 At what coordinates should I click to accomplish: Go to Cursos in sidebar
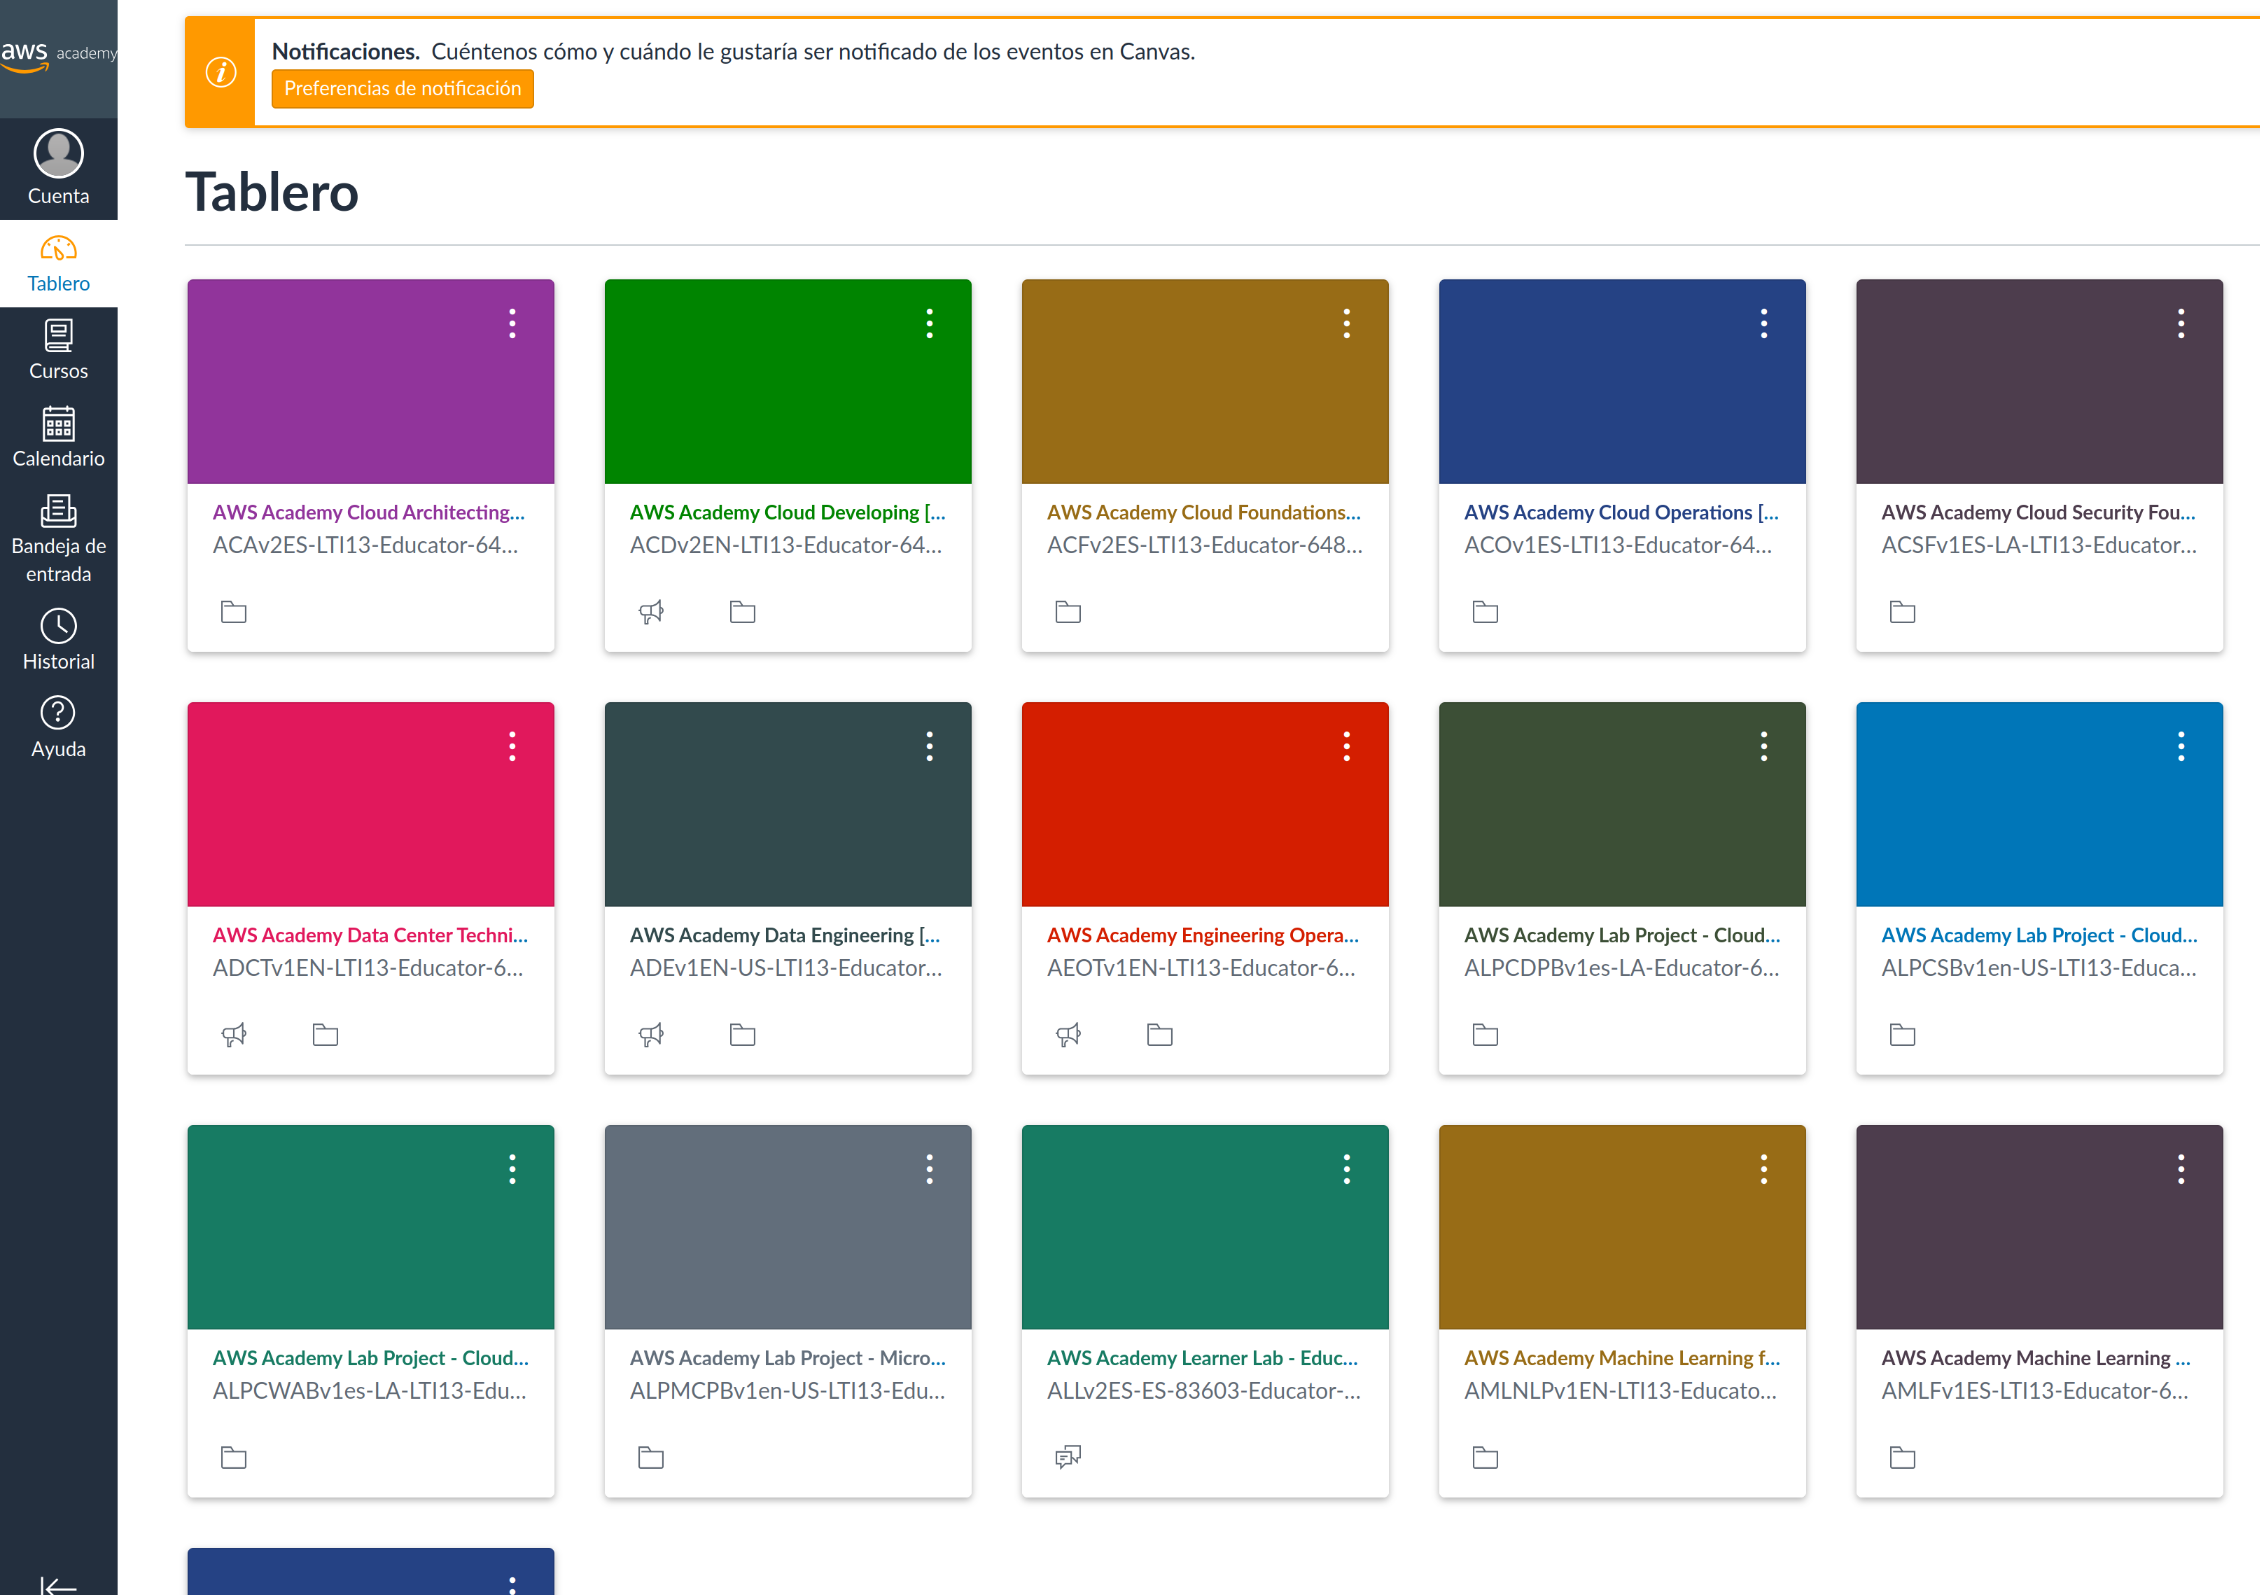58,349
